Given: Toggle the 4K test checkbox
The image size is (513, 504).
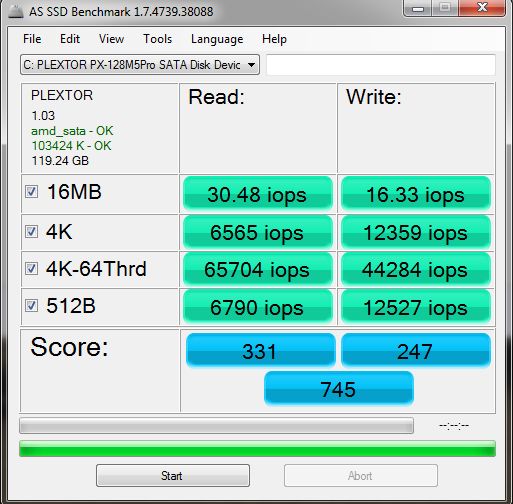Looking at the screenshot, I should tap(32, 231).
